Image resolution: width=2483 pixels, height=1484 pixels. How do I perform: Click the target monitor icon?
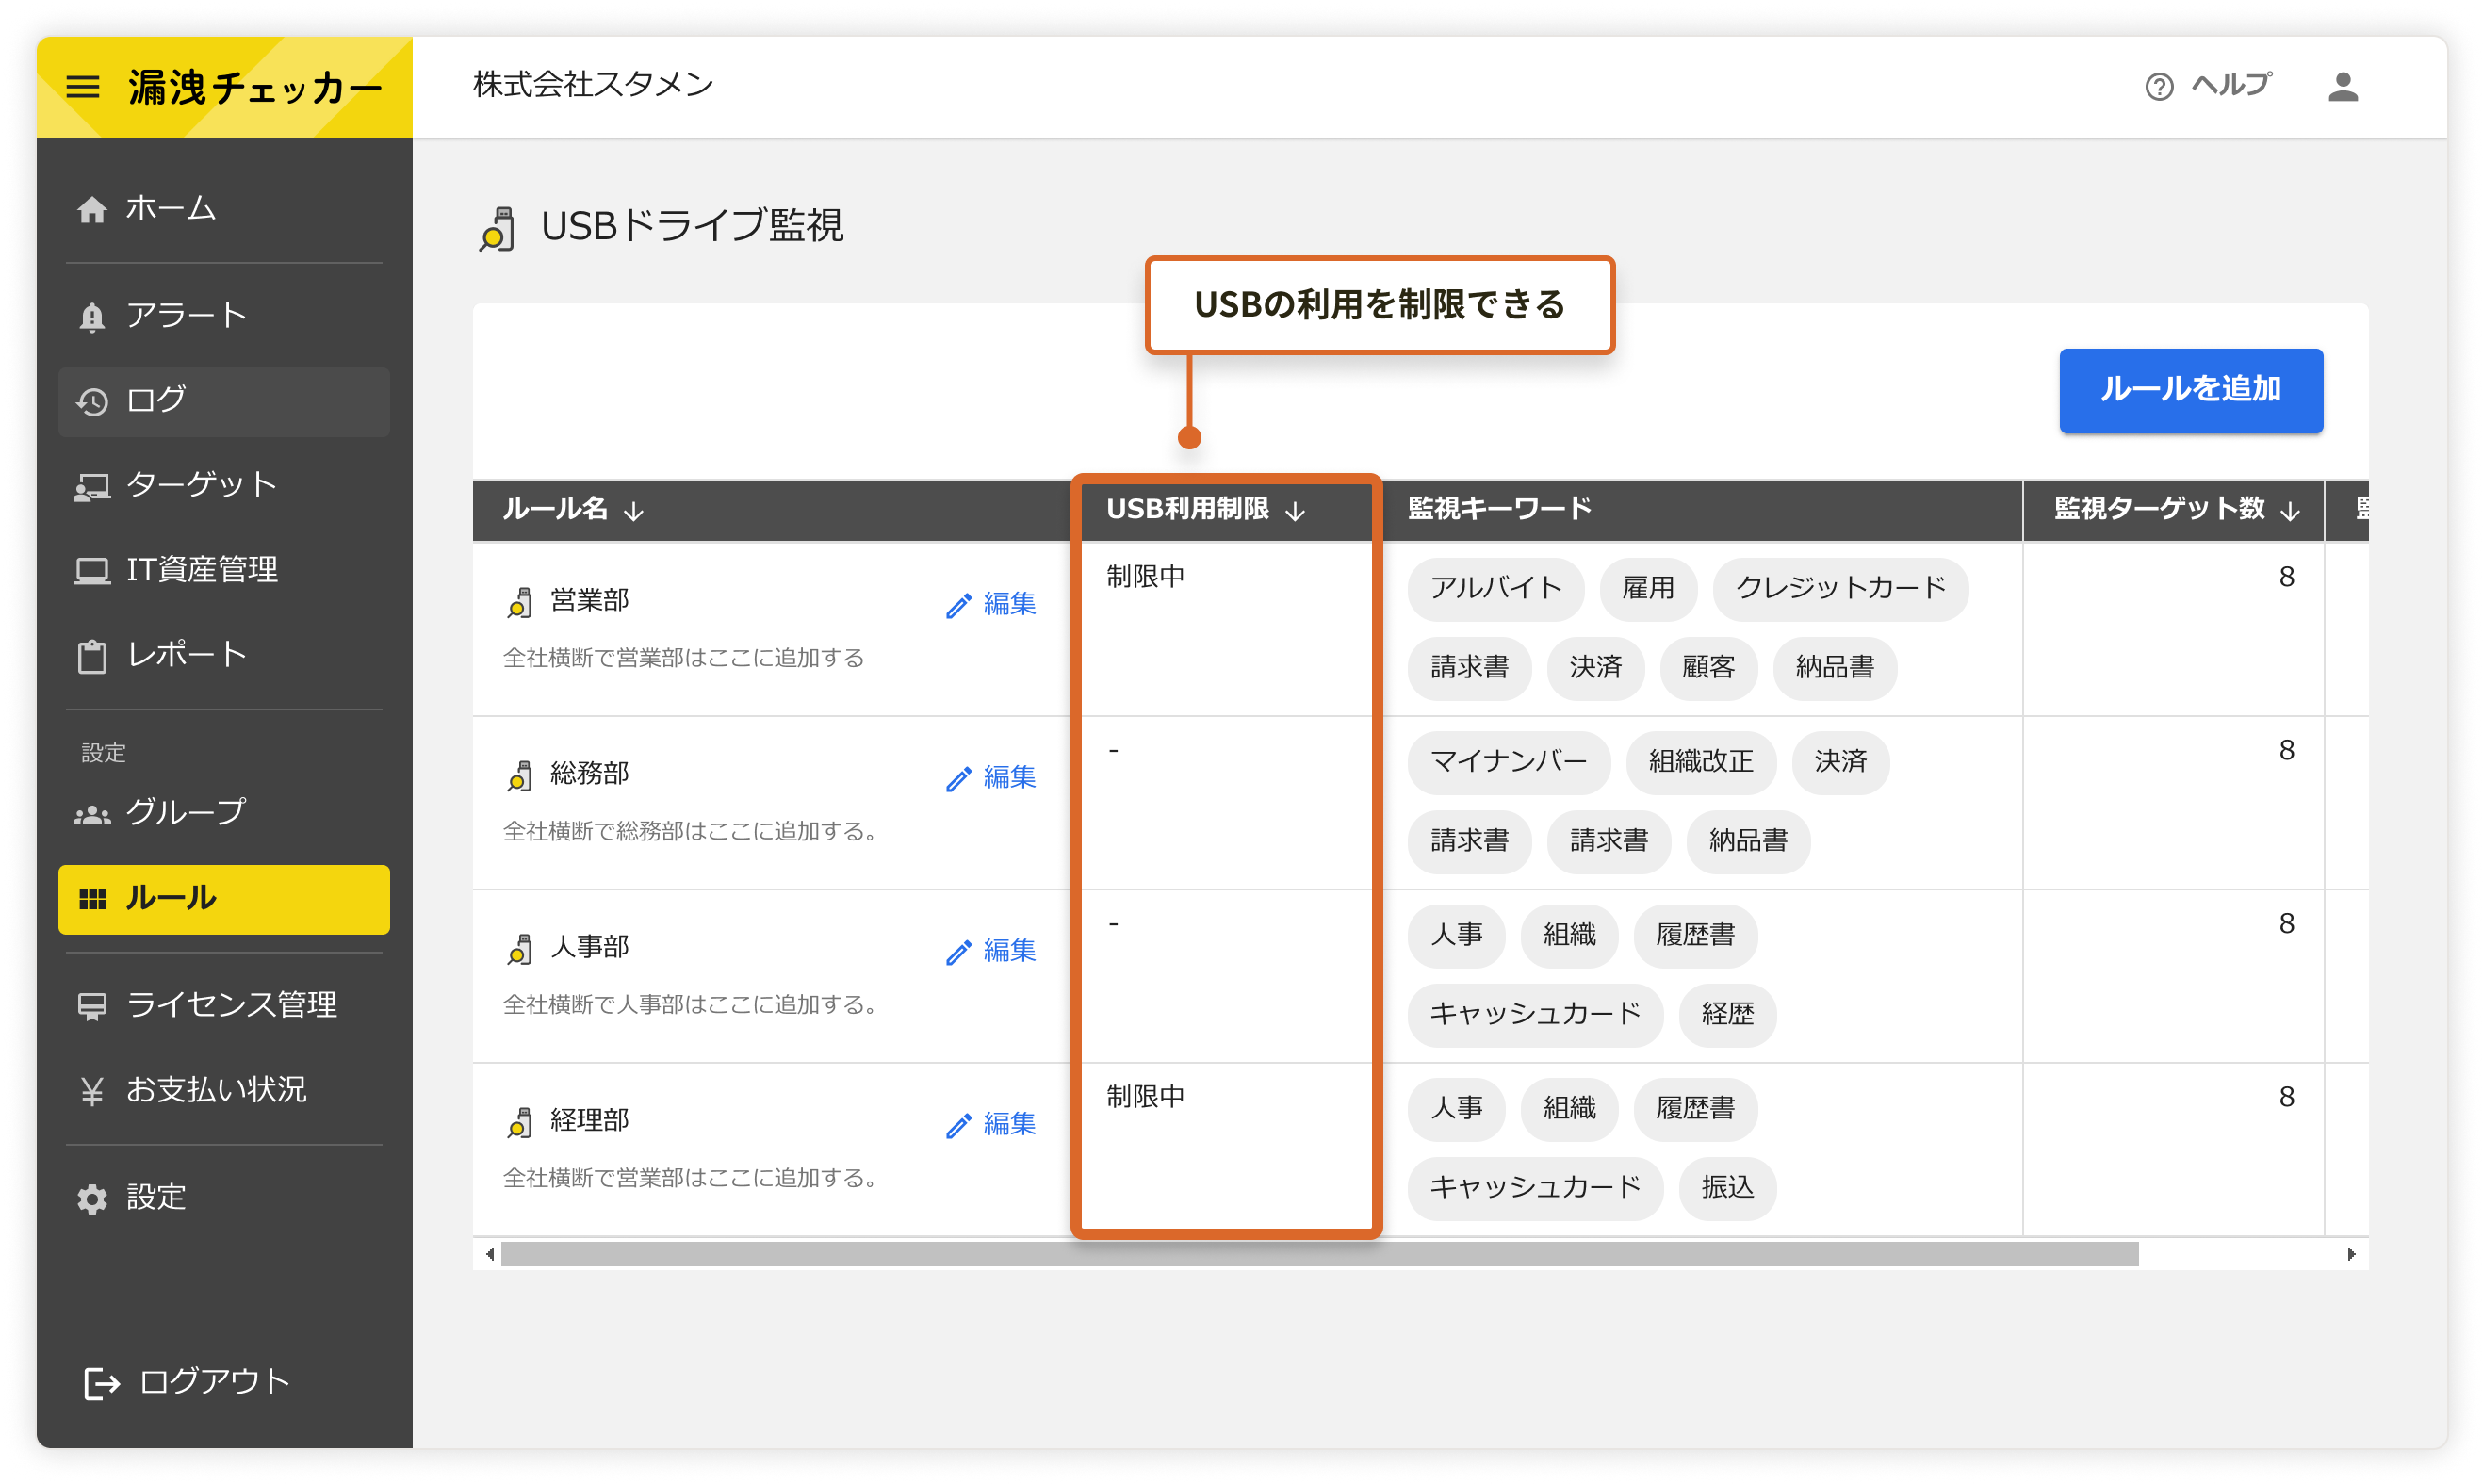[92, 487]
